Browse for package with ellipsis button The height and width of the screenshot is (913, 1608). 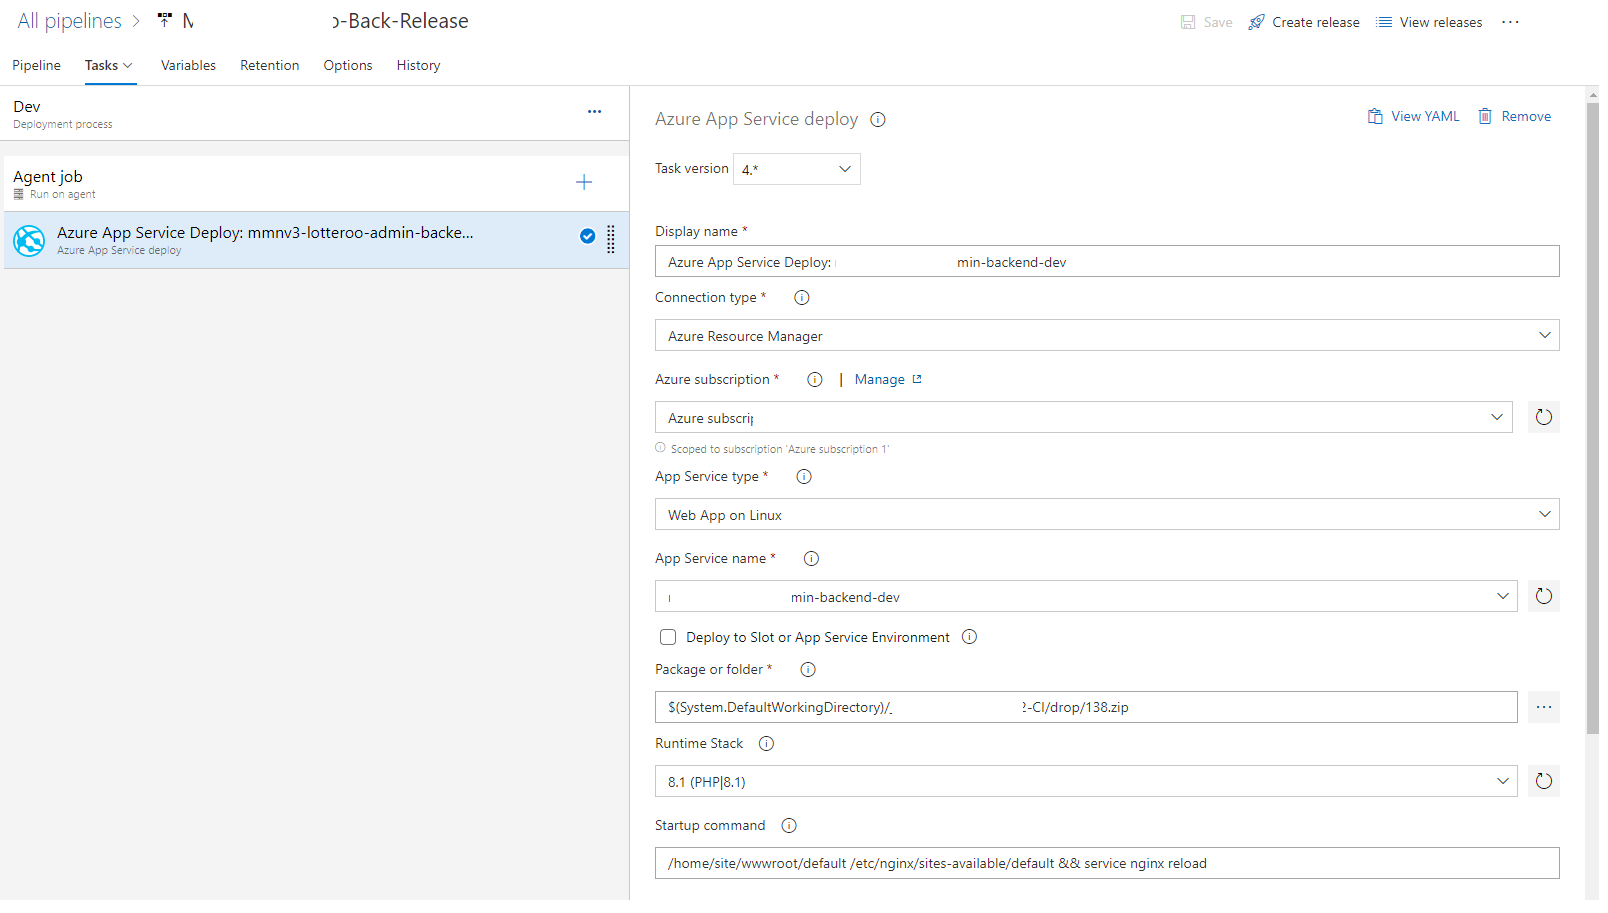[x=1544, y=707]
